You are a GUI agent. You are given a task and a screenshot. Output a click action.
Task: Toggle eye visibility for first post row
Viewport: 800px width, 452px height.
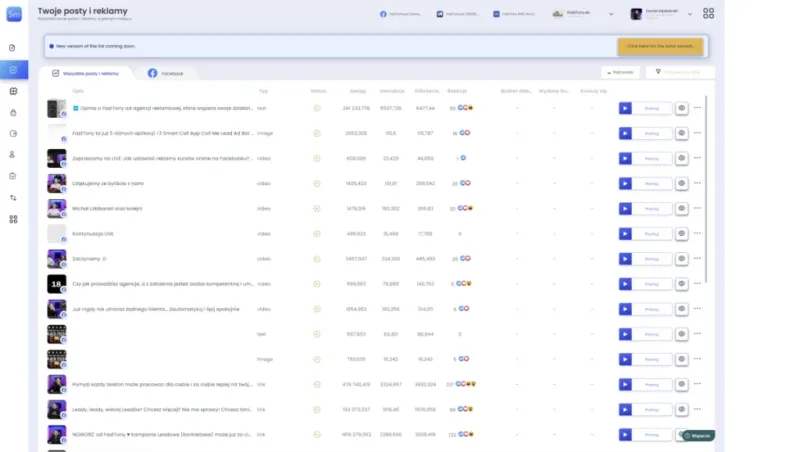click(x=681, y=107)
